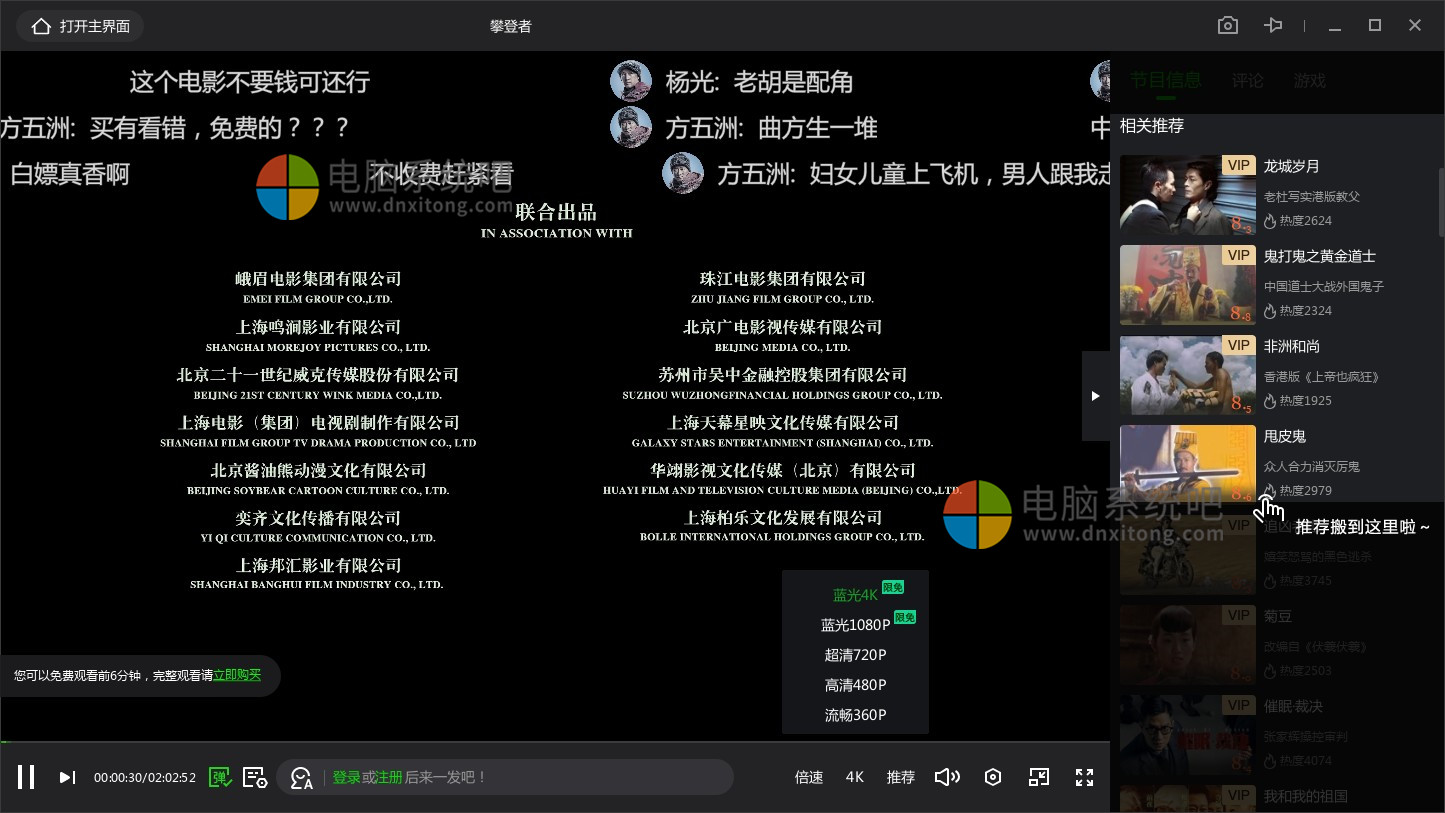Skip to the next video
This screenshot has width=1445, height=813.
(67, 777)
